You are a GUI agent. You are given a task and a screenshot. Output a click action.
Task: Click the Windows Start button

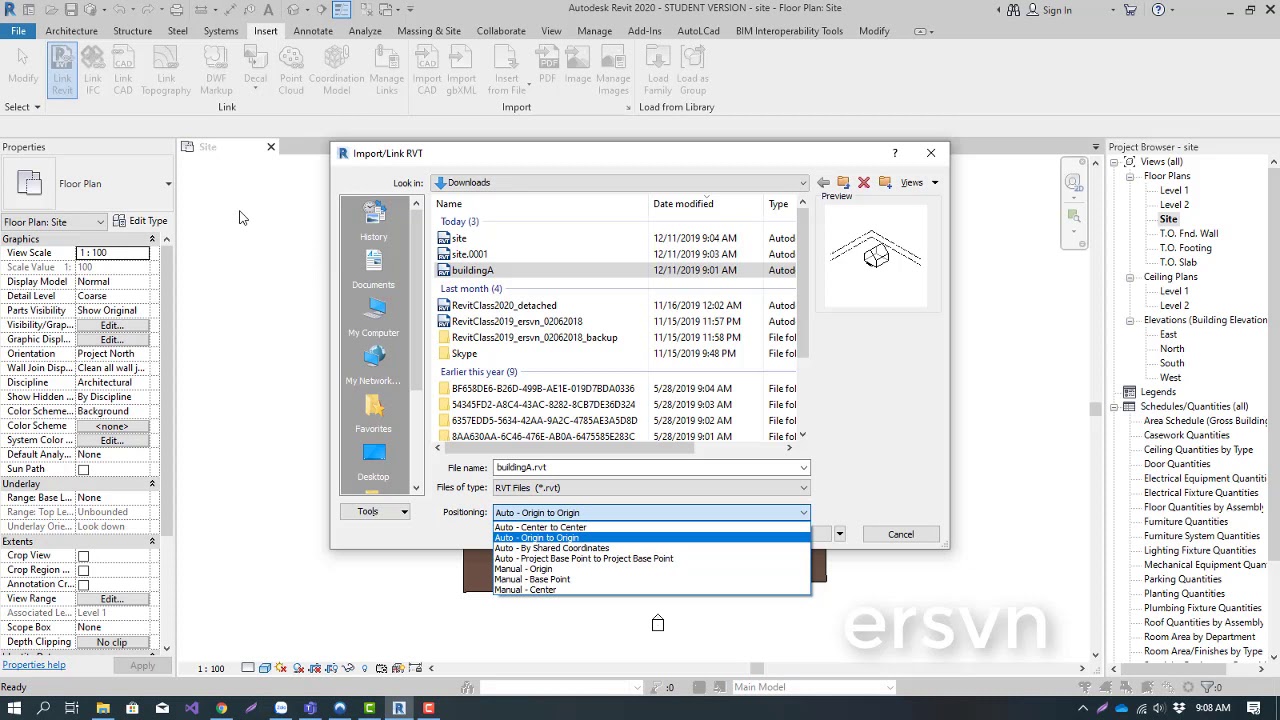[x=14, y=708]
